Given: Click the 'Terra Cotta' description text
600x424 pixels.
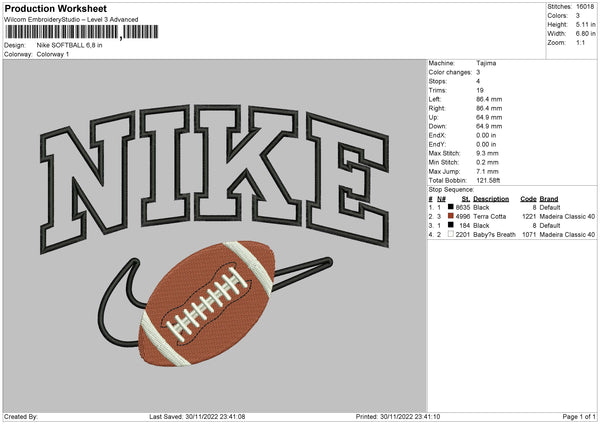Looking at the screenshot, I should (x=489, y=216).
